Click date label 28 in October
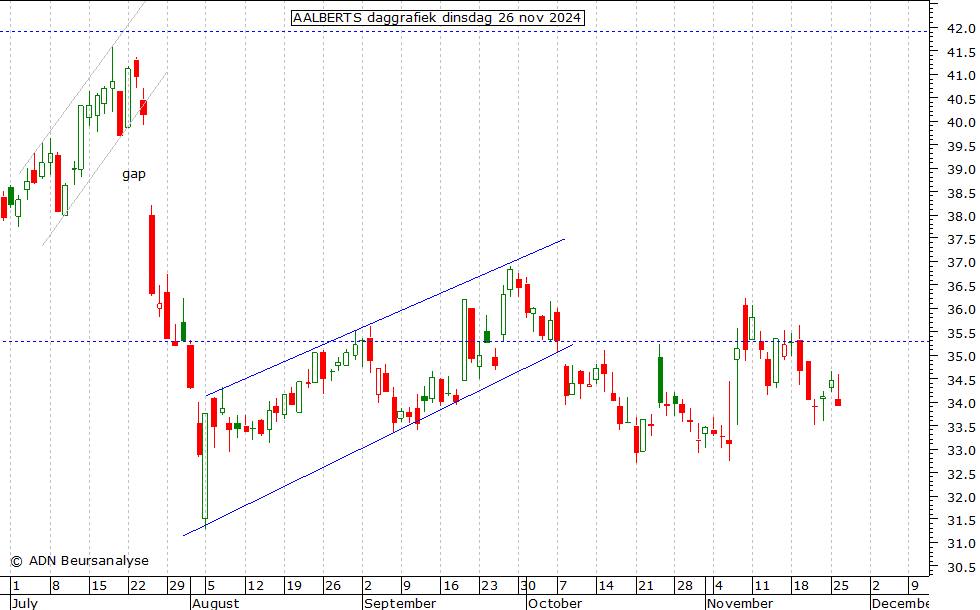Screen dimensions: 980x610 [685, 586]
